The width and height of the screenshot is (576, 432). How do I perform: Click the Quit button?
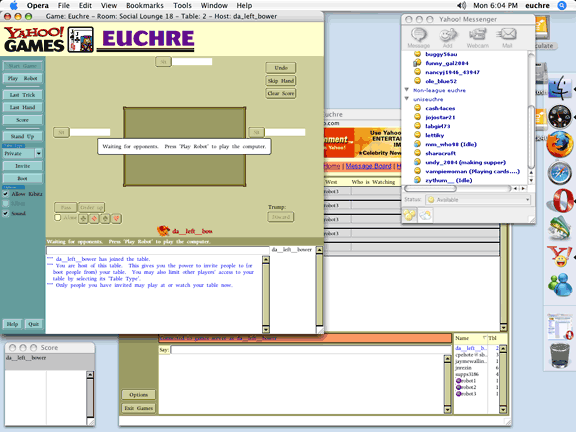(33, 324)
